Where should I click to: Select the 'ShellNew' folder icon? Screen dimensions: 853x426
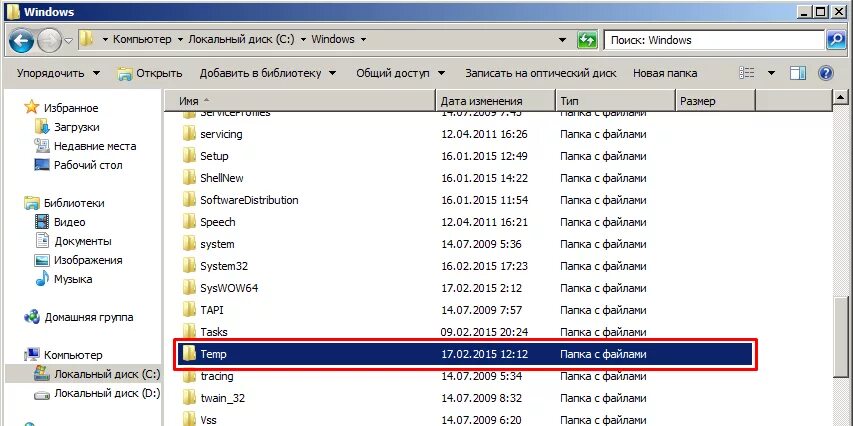(x=189, y=177)
